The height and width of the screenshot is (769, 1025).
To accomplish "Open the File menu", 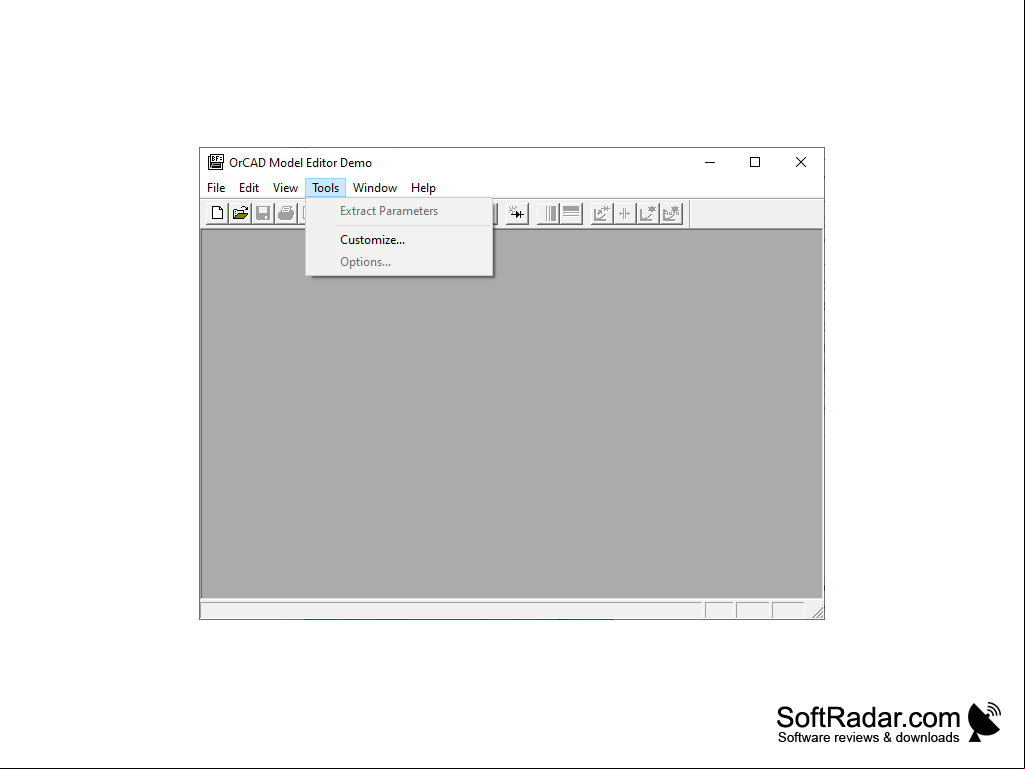I will pos(216,188).
